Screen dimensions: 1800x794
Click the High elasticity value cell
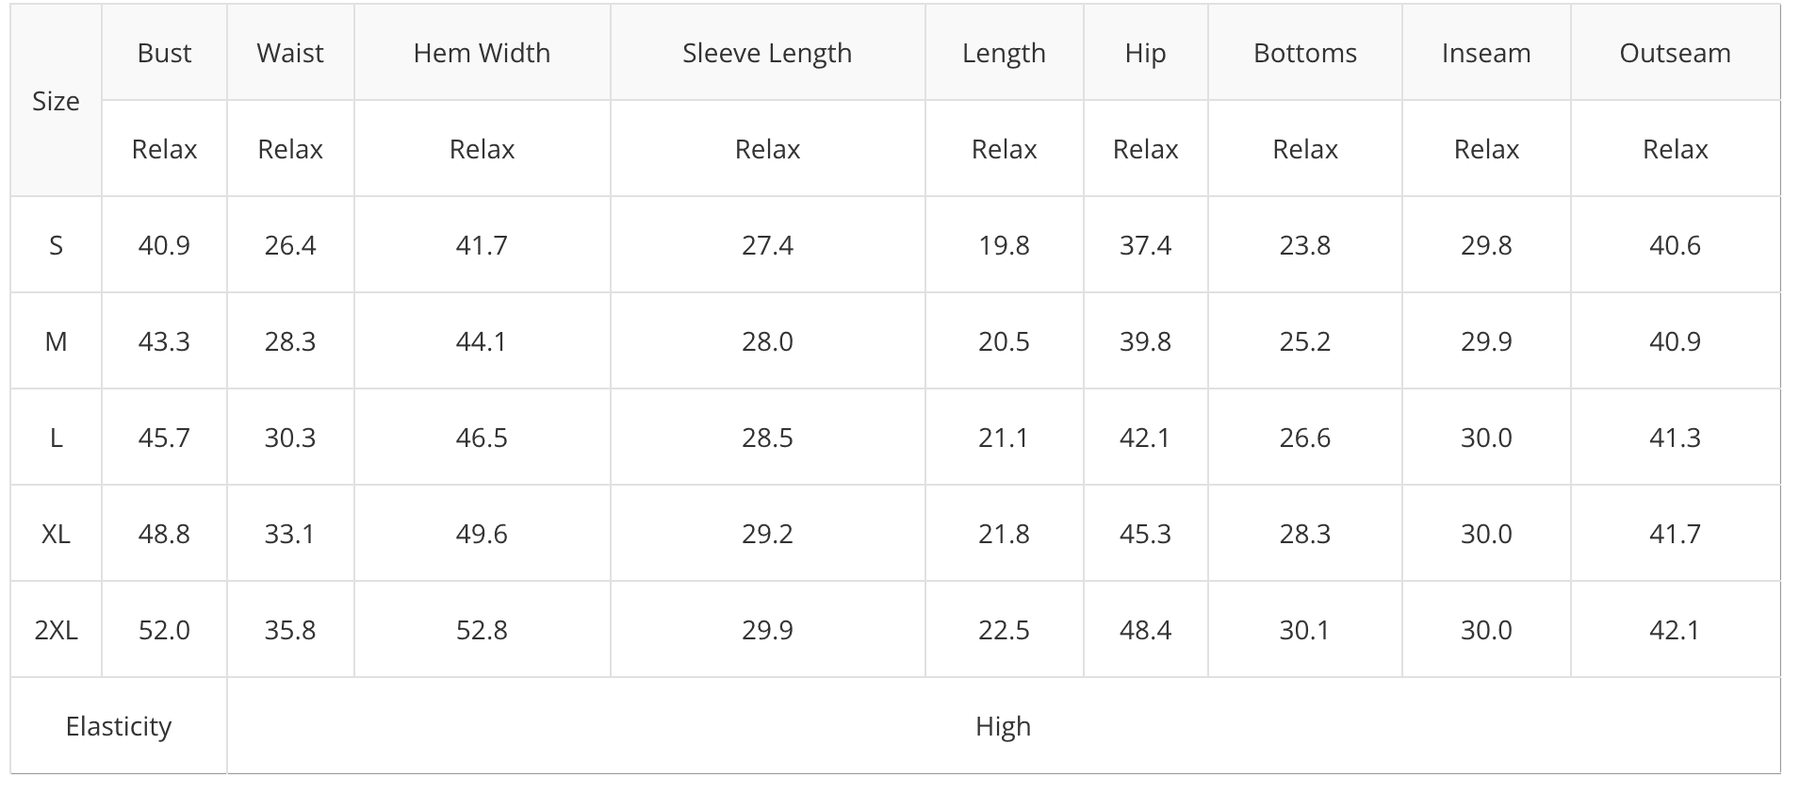1003,726
